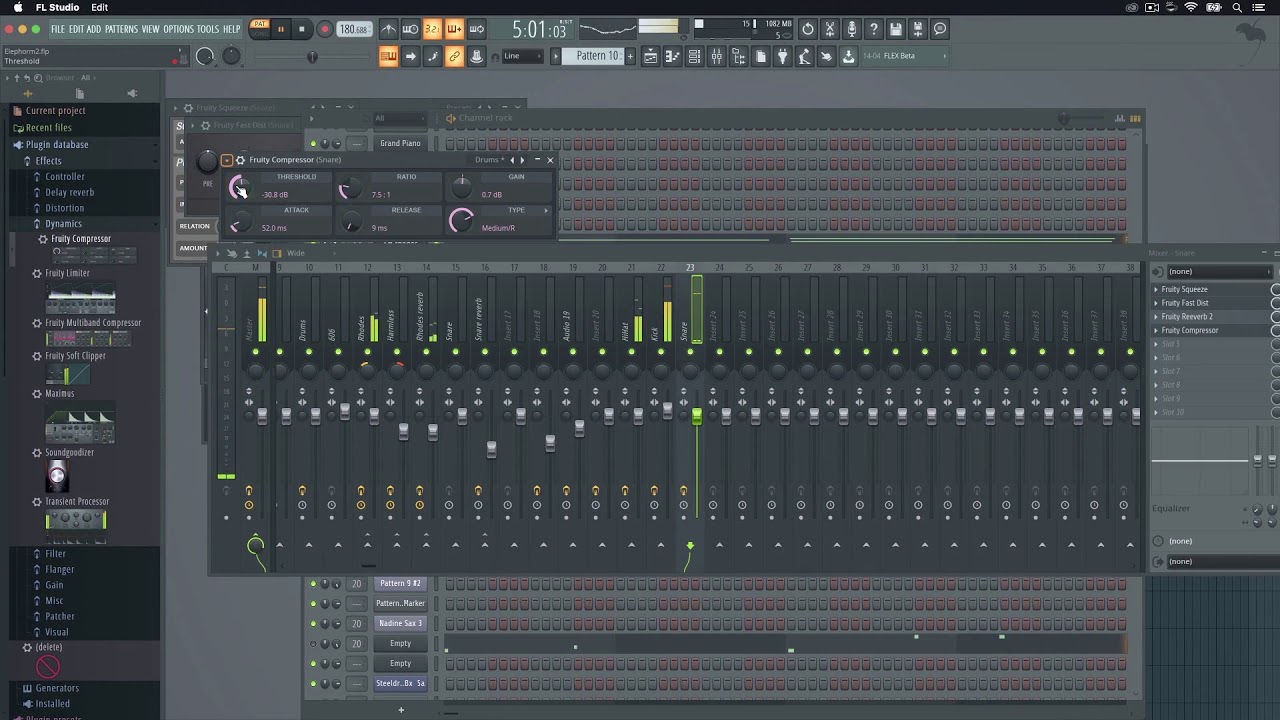Click the tempo display 180.688
The height and width of the screenshot is (720, 1280).
(x=354, y=29)
